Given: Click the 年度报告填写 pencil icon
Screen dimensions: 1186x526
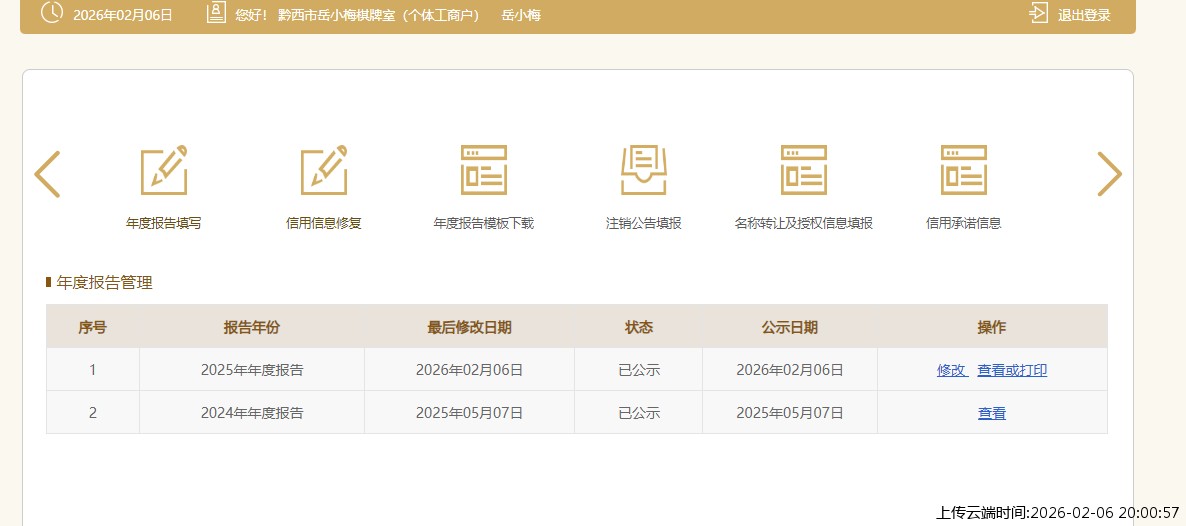Looking at the screenshot, I should click(164, 170).
